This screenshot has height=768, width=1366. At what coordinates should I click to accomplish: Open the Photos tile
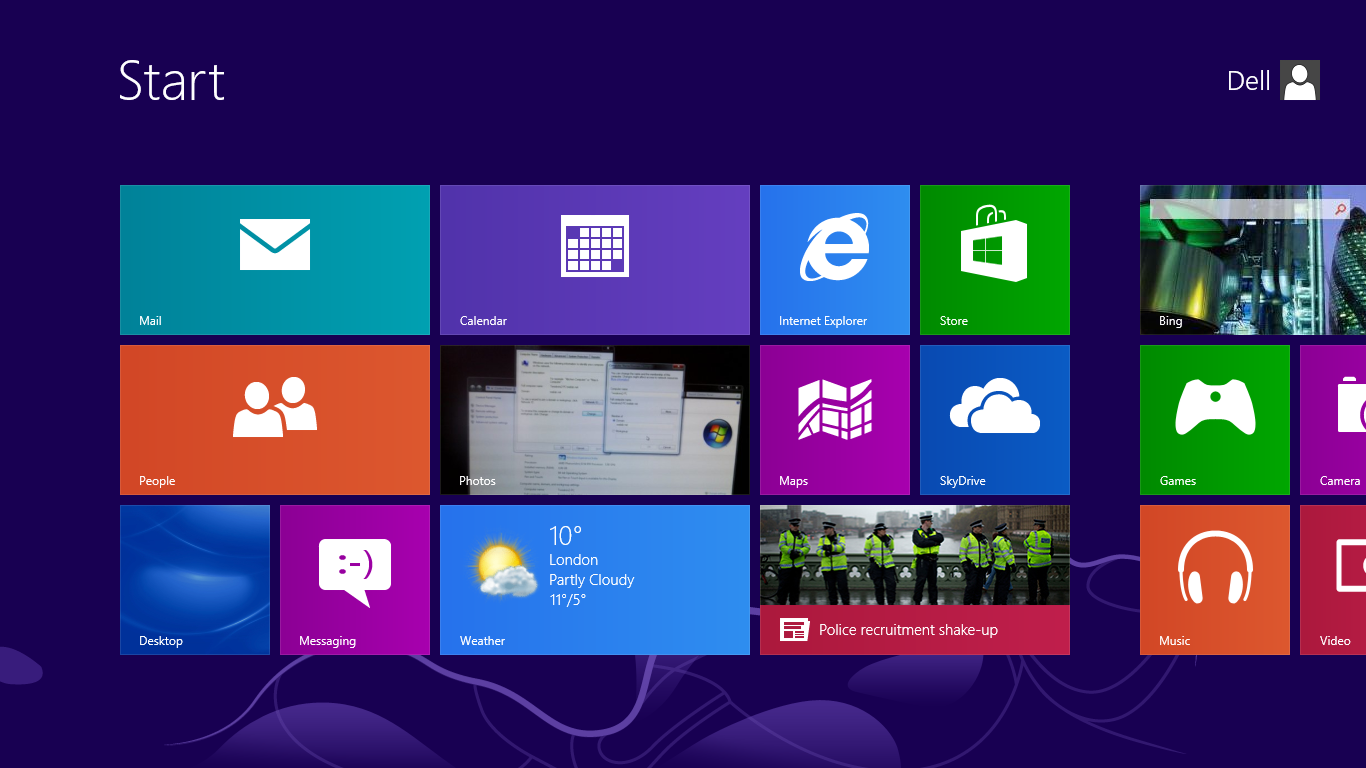595,420
